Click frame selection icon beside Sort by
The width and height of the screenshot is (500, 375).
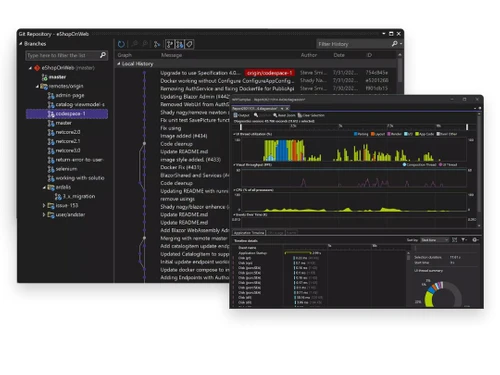click(x=454, y=240)
